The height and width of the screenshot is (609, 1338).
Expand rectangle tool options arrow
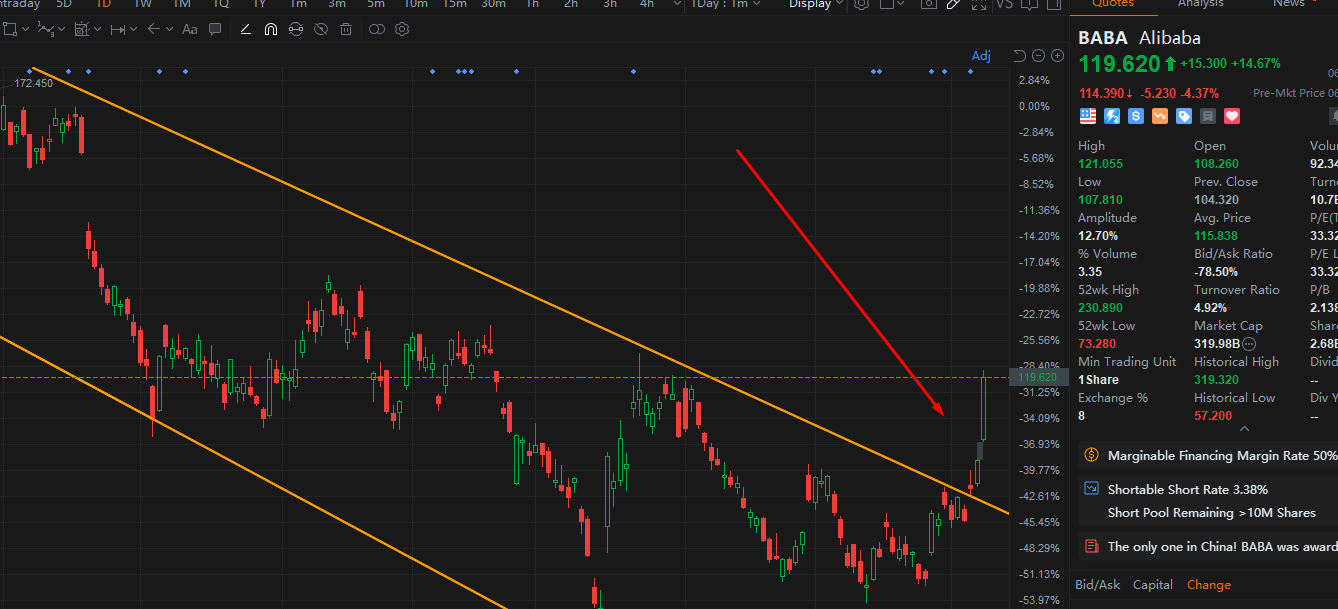(26, 29)
